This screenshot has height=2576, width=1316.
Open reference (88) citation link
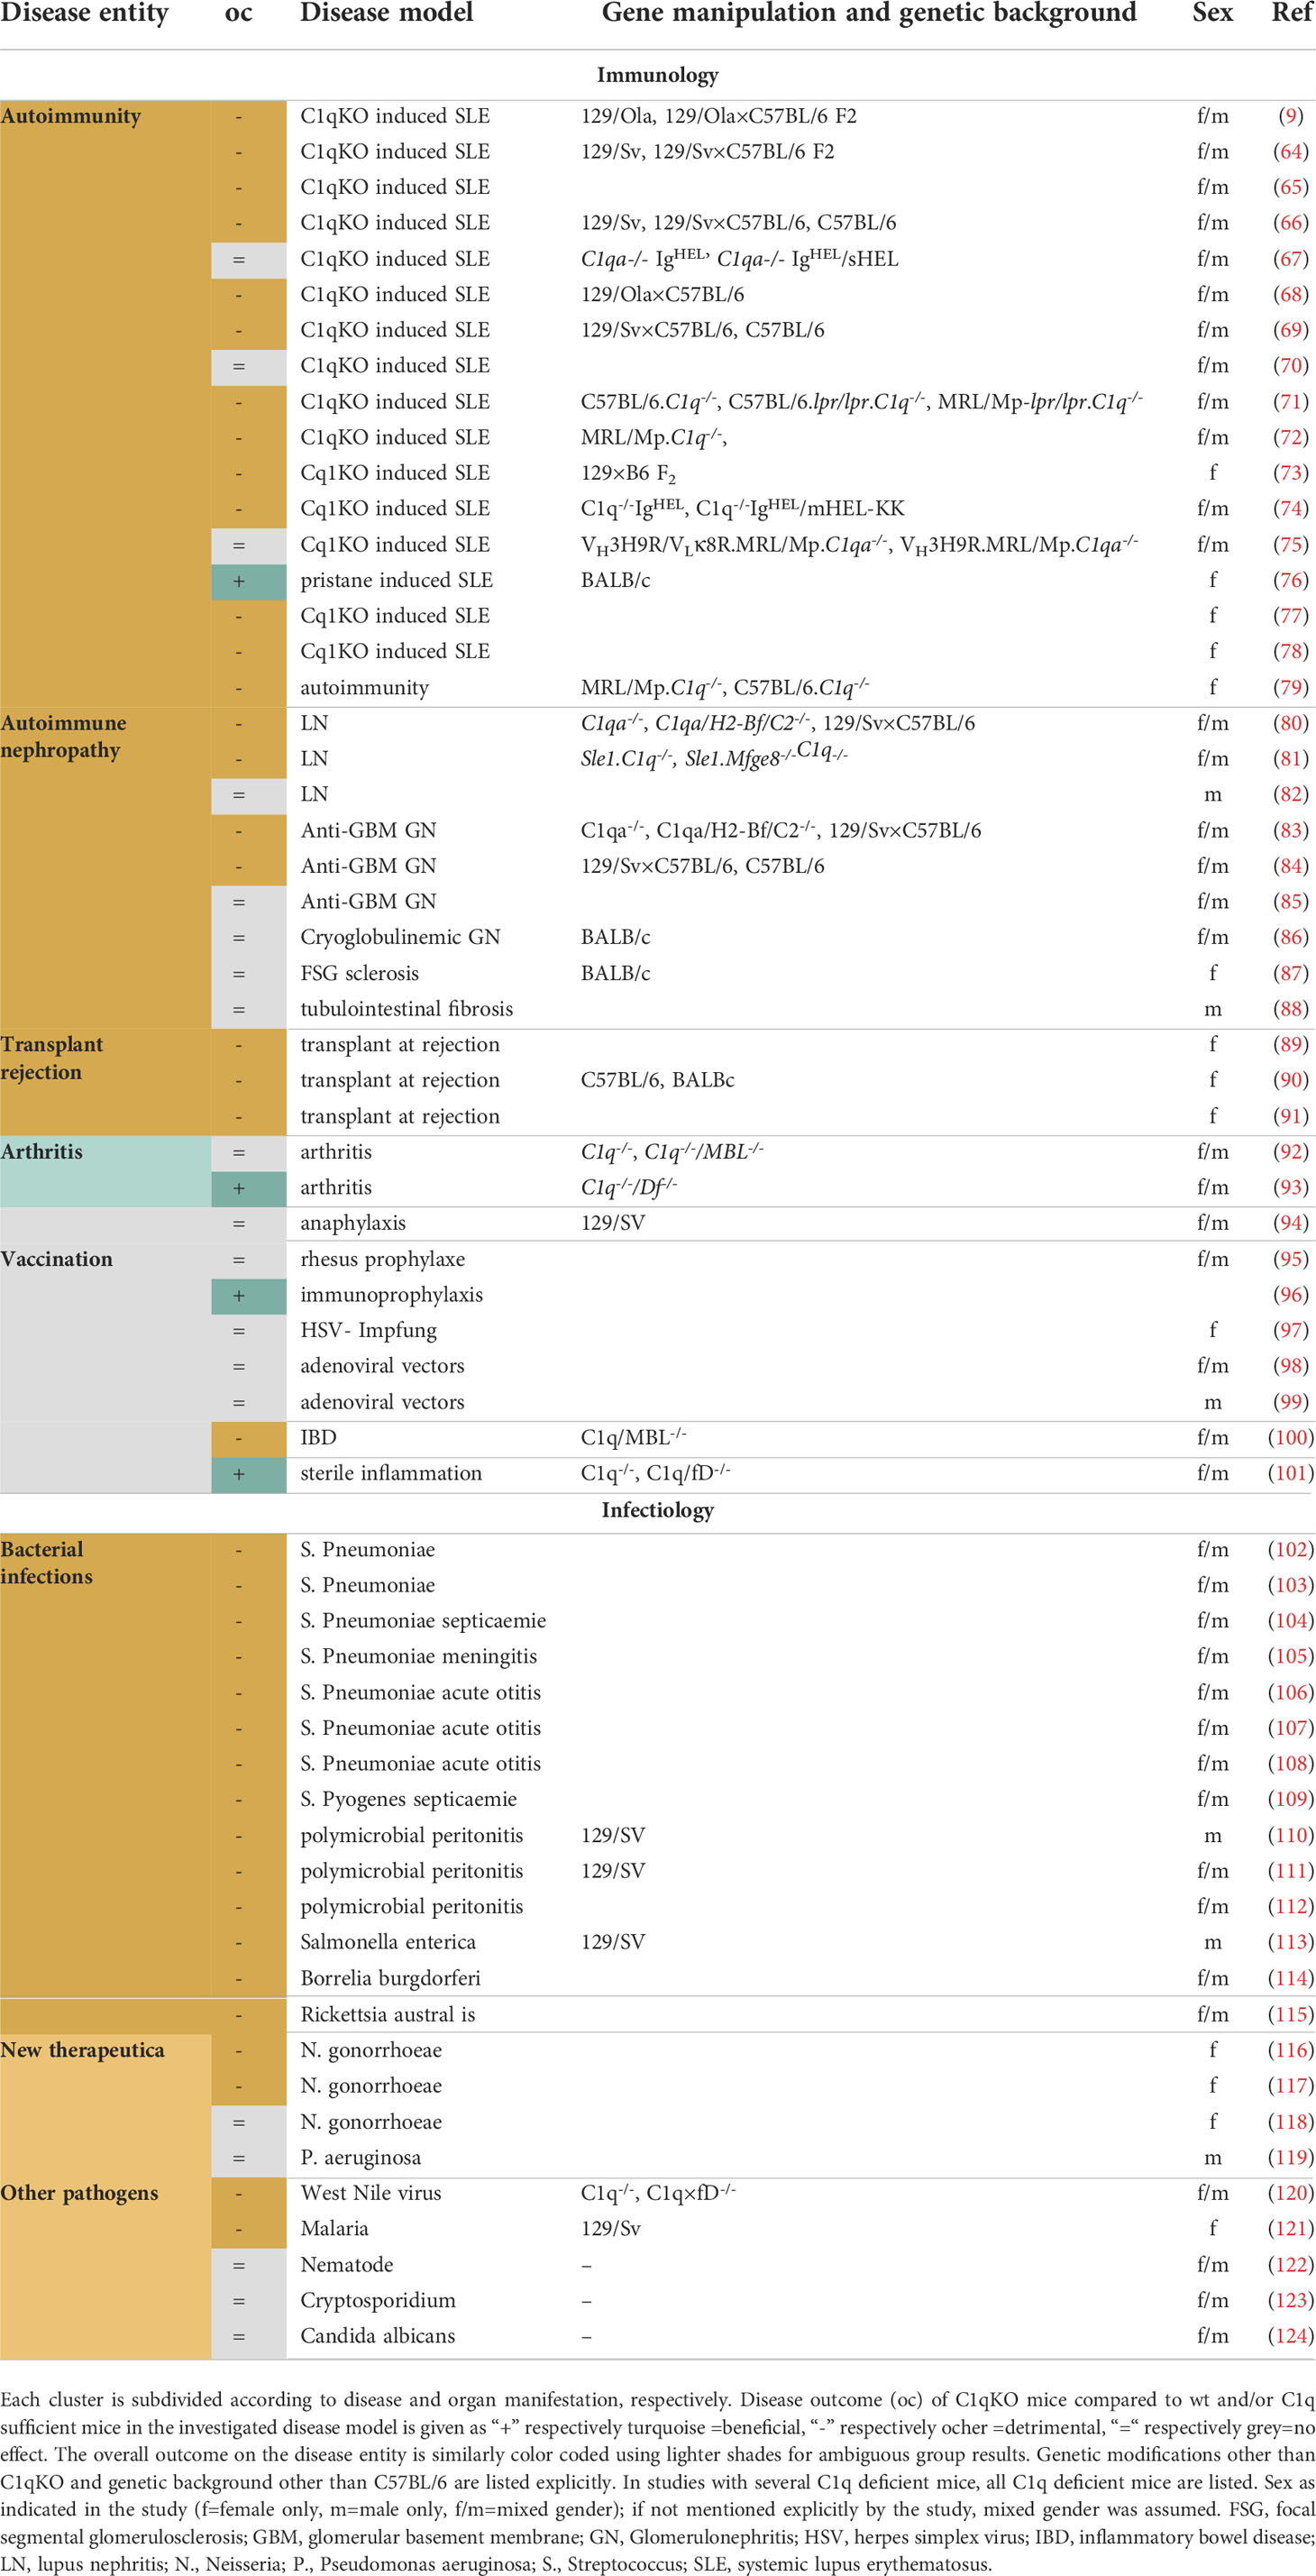(x=1291, y=1009)
